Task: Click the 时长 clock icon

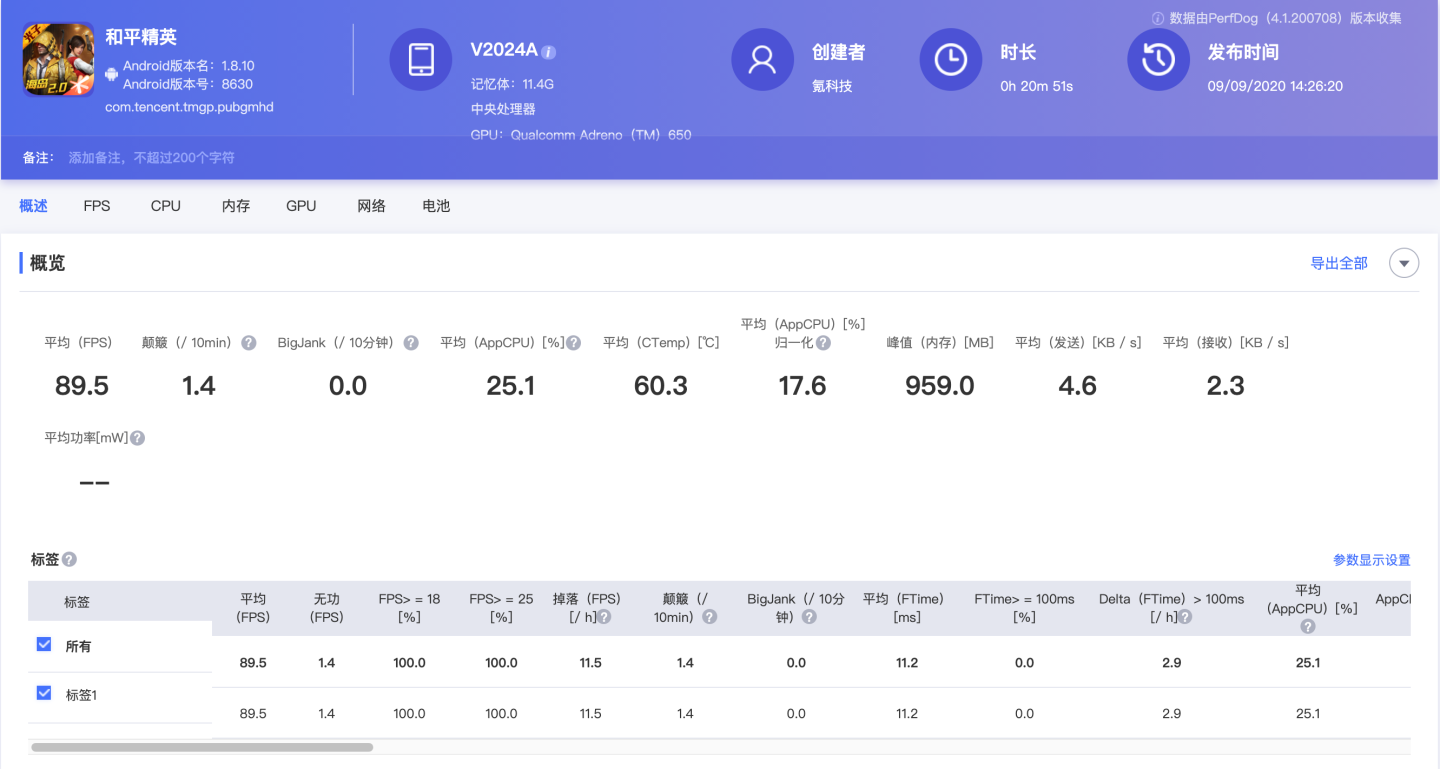Action: [951, 60]
